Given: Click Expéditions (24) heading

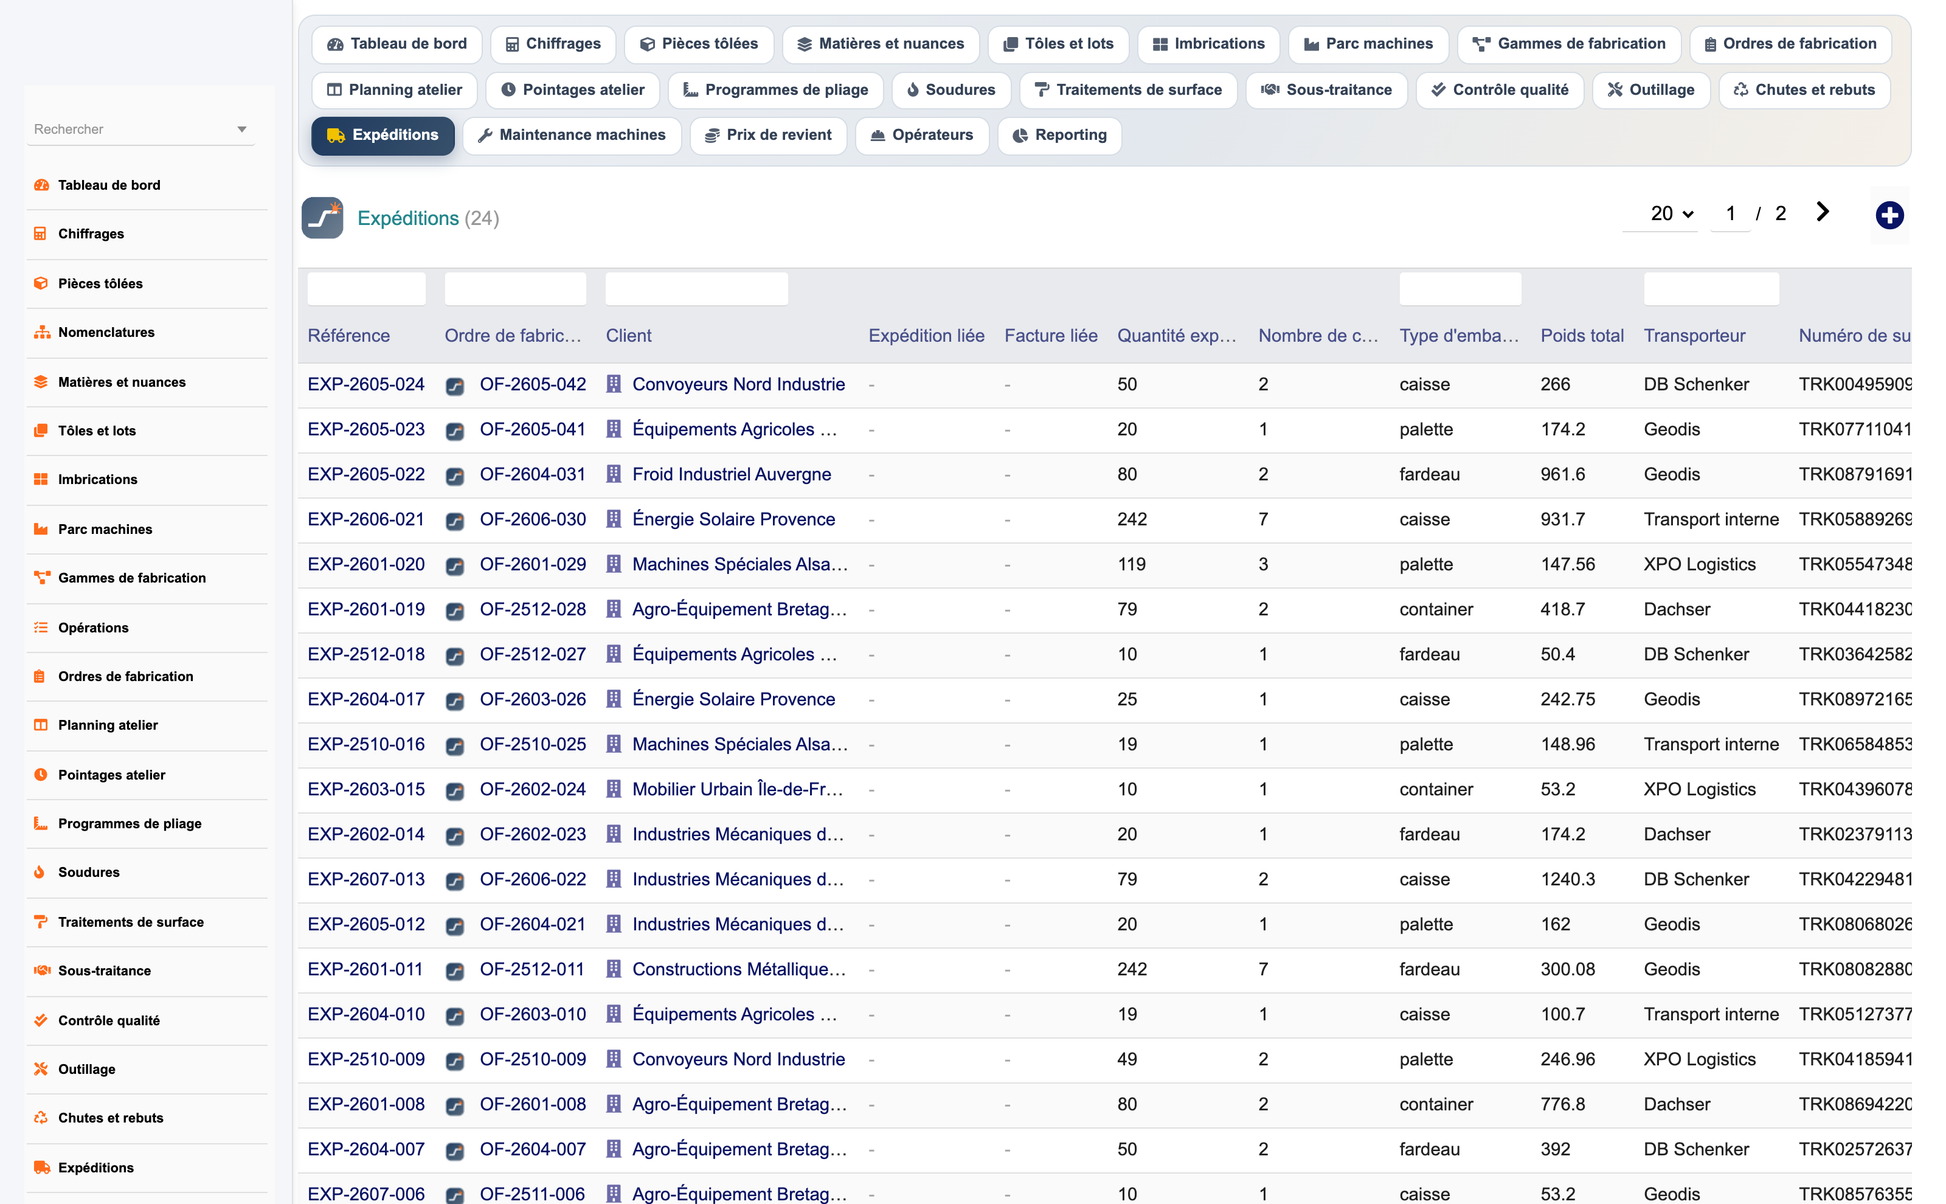Looking at the screenshot, I should click(x=428, y=218).
